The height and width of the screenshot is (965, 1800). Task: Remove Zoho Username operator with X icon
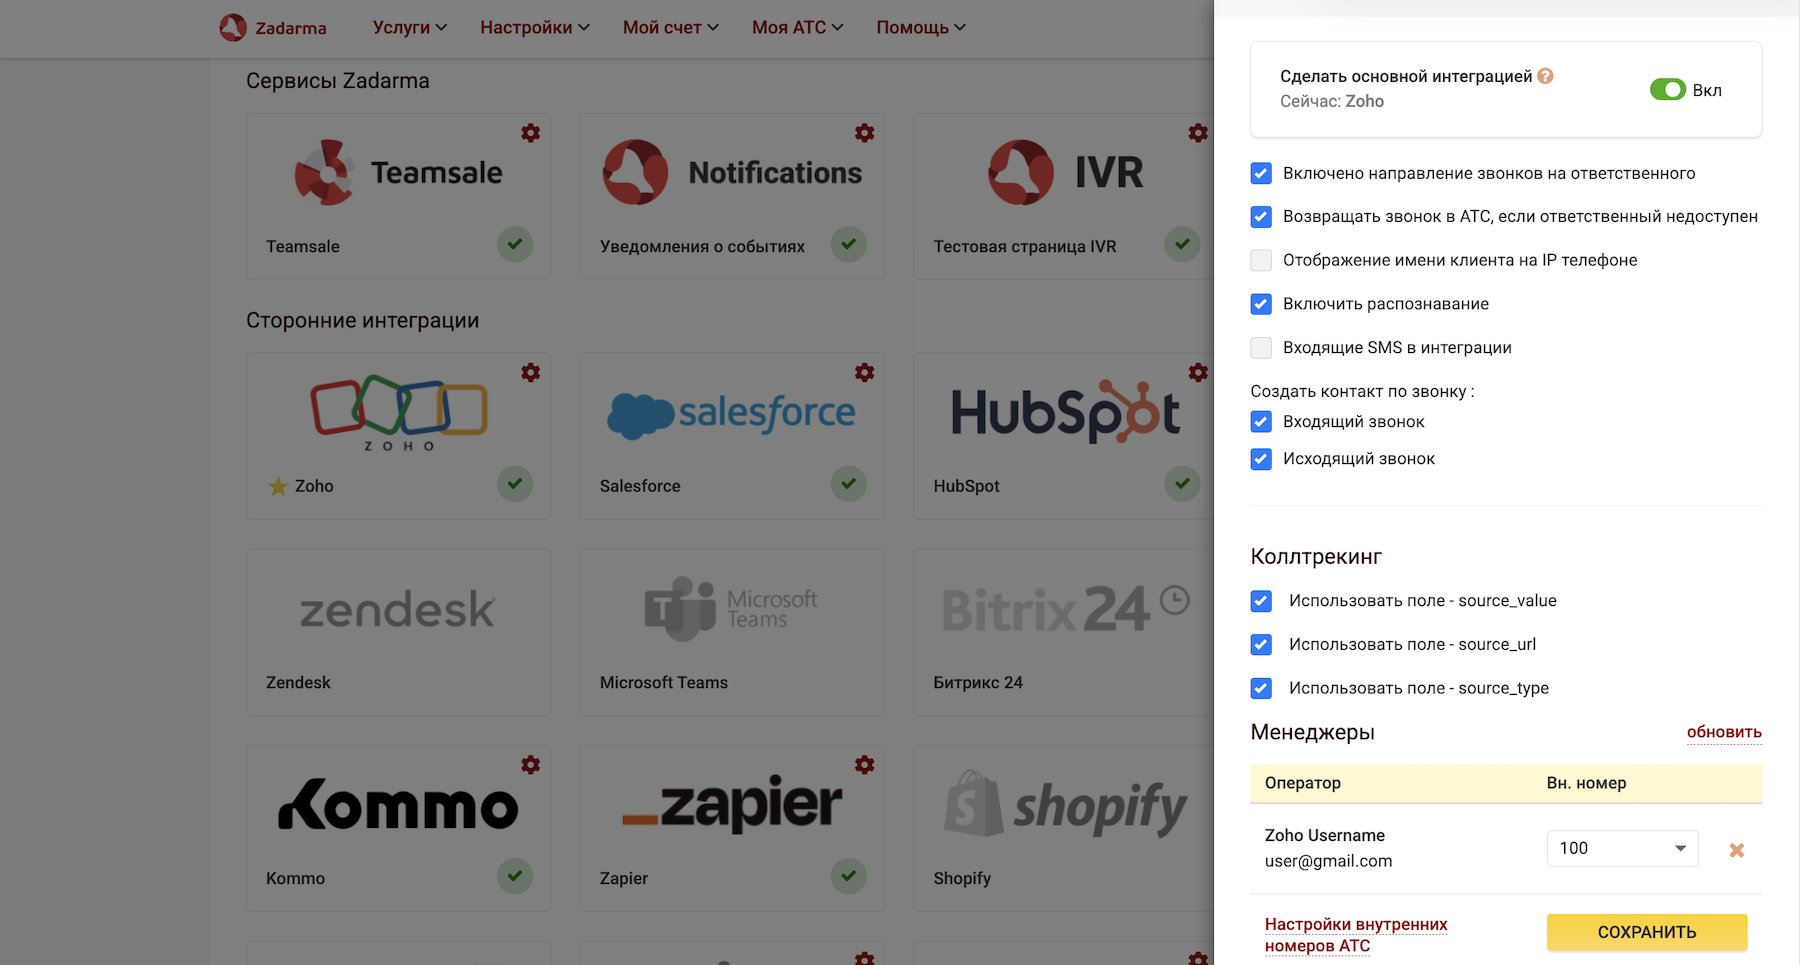tap(1737, 850)
